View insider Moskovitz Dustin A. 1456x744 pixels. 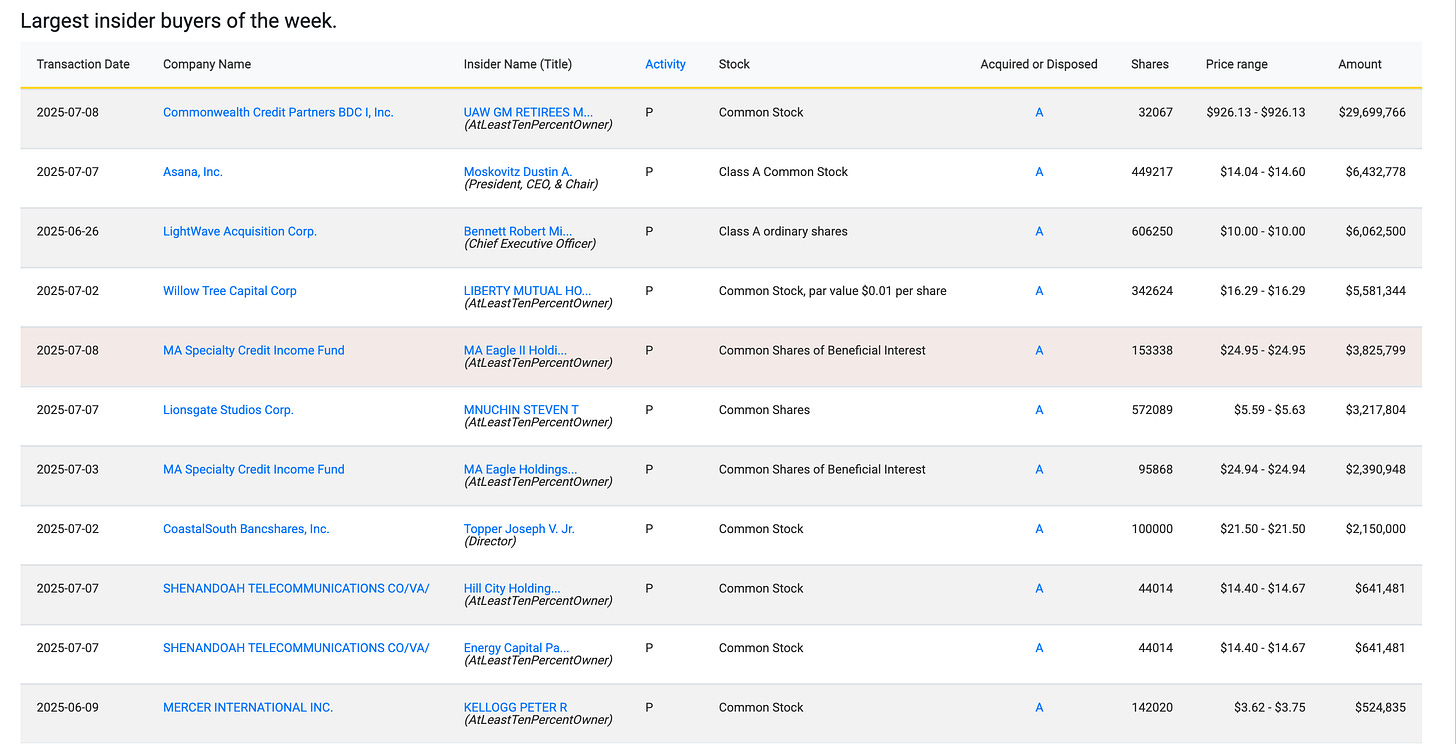click(518, 172)
